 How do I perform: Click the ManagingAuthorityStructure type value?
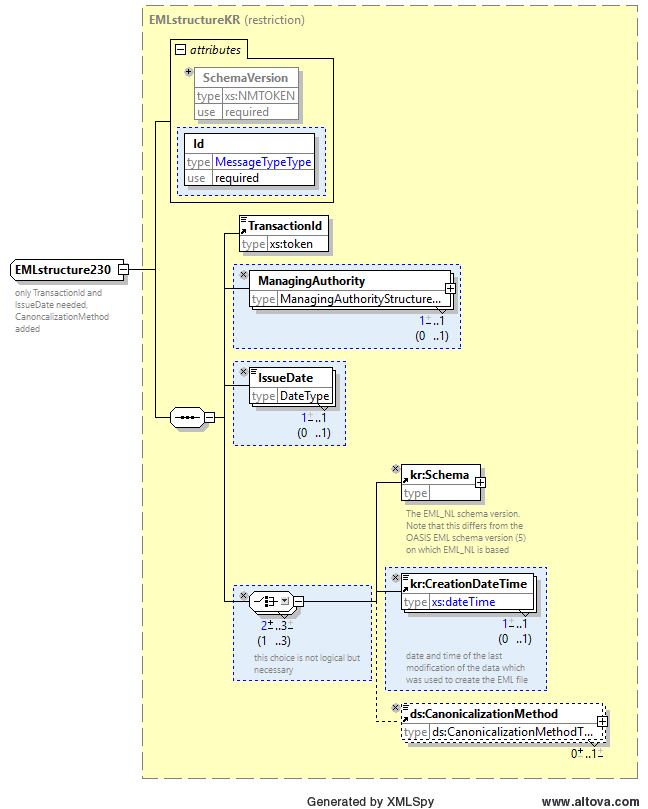coord(361,299)
